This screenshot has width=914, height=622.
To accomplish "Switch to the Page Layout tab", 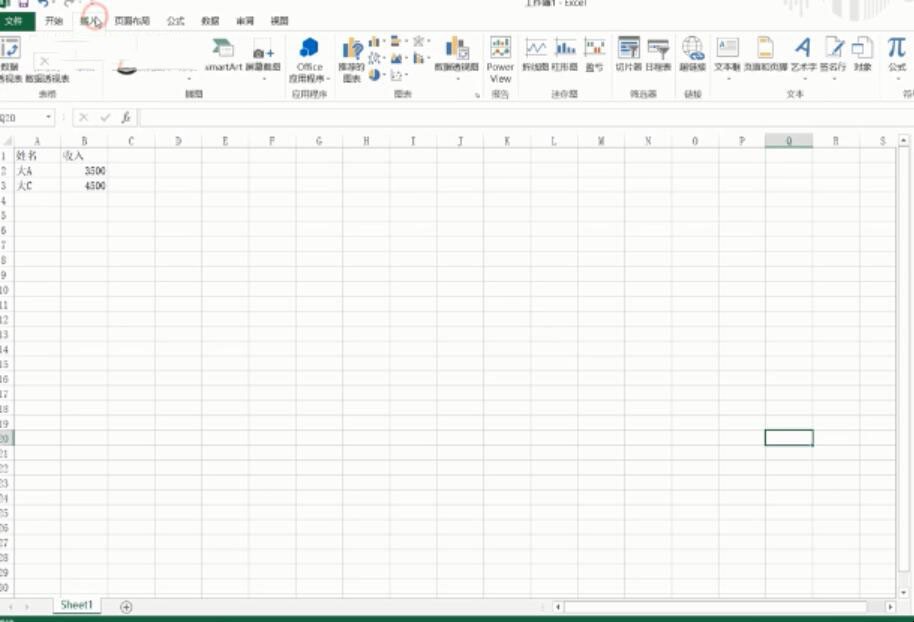I will 132,21.
